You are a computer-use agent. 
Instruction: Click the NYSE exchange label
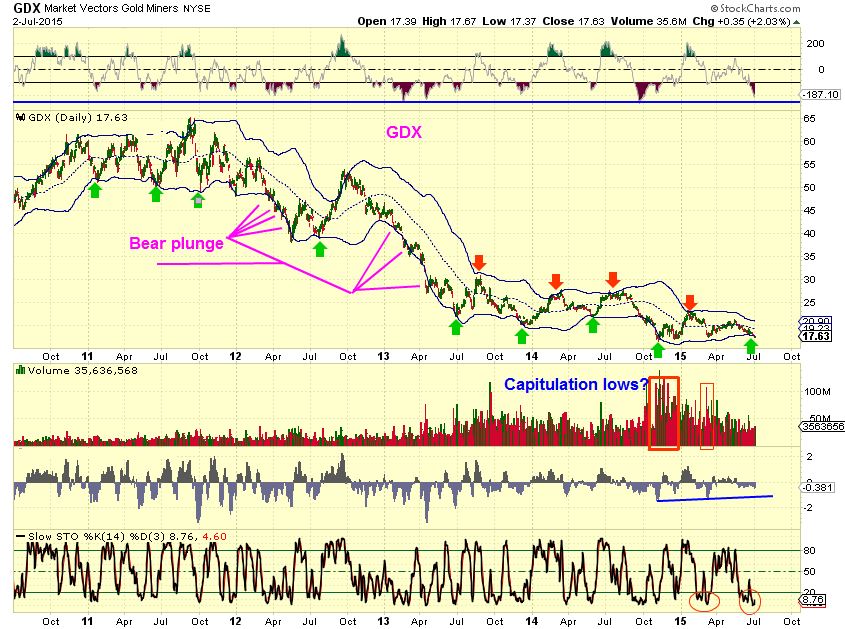click(x=197, y=9)
